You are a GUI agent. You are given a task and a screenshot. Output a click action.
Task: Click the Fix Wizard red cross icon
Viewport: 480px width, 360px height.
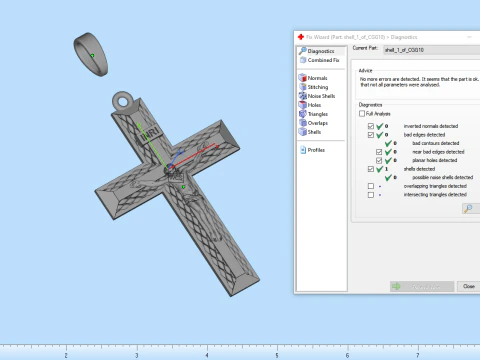pyautogui.click(x=301, y=37)
